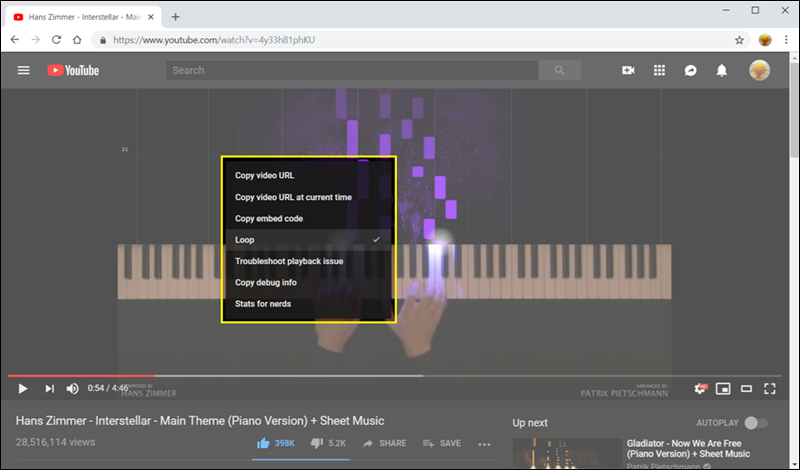Close the Hans Zimmer tab

click(x=151, y=17)
